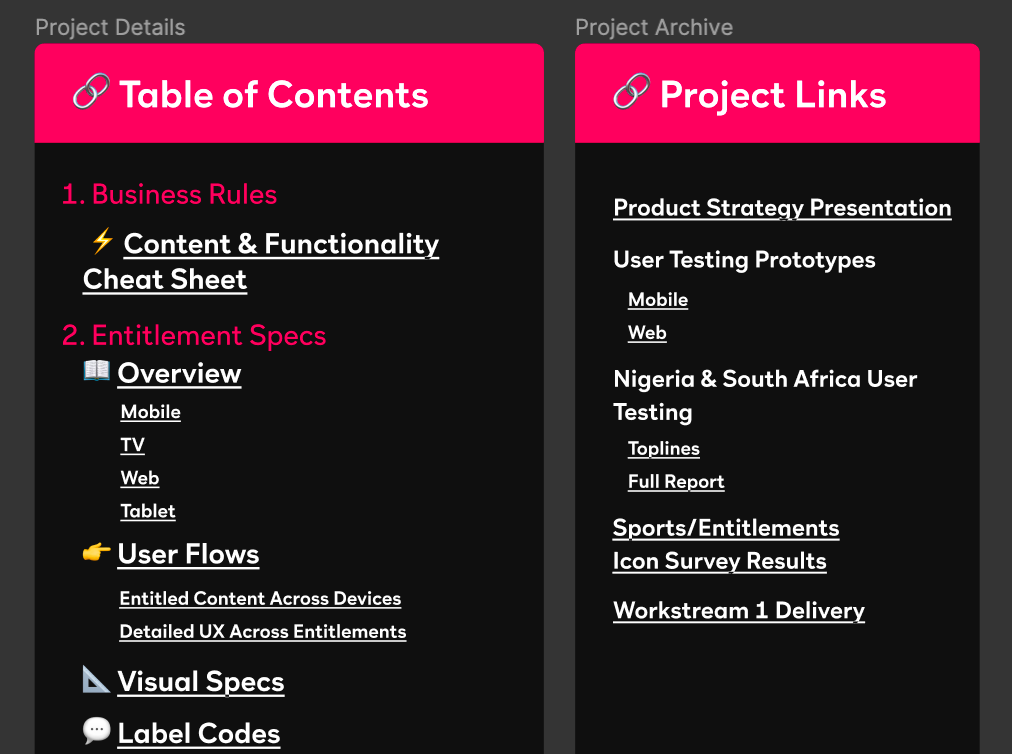Image resolution: width=1012 pixels, height=754 pixels.
Task: Click the speech bubble icon beside Label Codes
Action: pyautogui.click(x=97, y=730)
